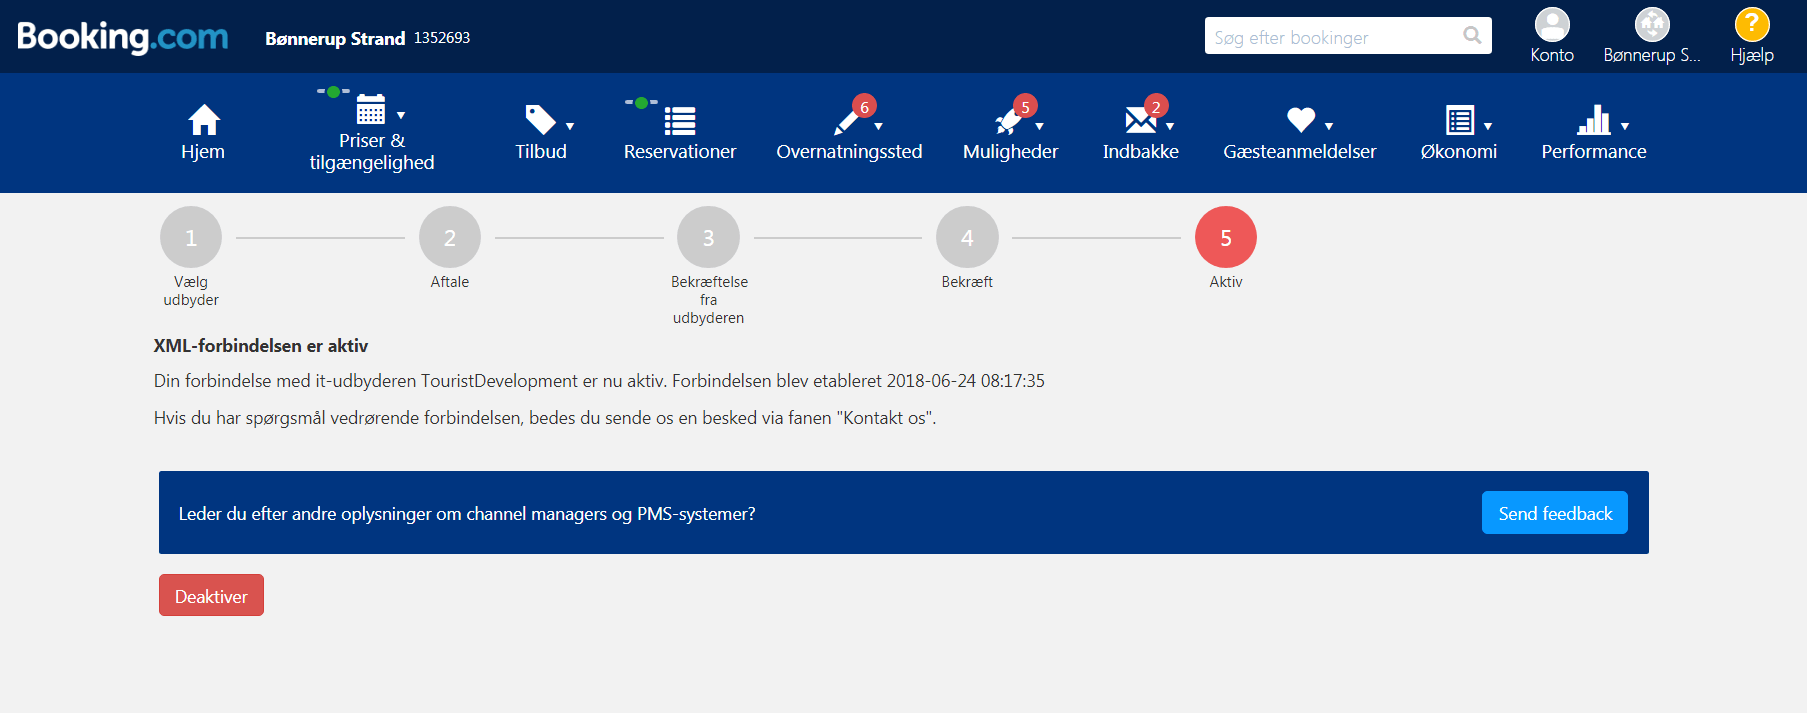The image size is (1807, 713).
Task: Click the Hjælp question mark icon
Action: [1751, 24]
